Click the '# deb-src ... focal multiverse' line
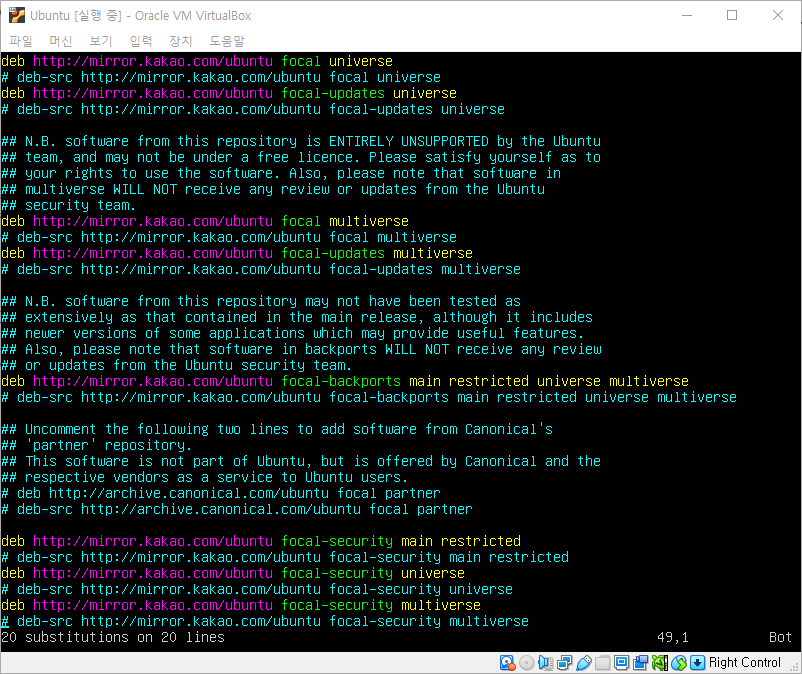 click(x=229, y=237)
